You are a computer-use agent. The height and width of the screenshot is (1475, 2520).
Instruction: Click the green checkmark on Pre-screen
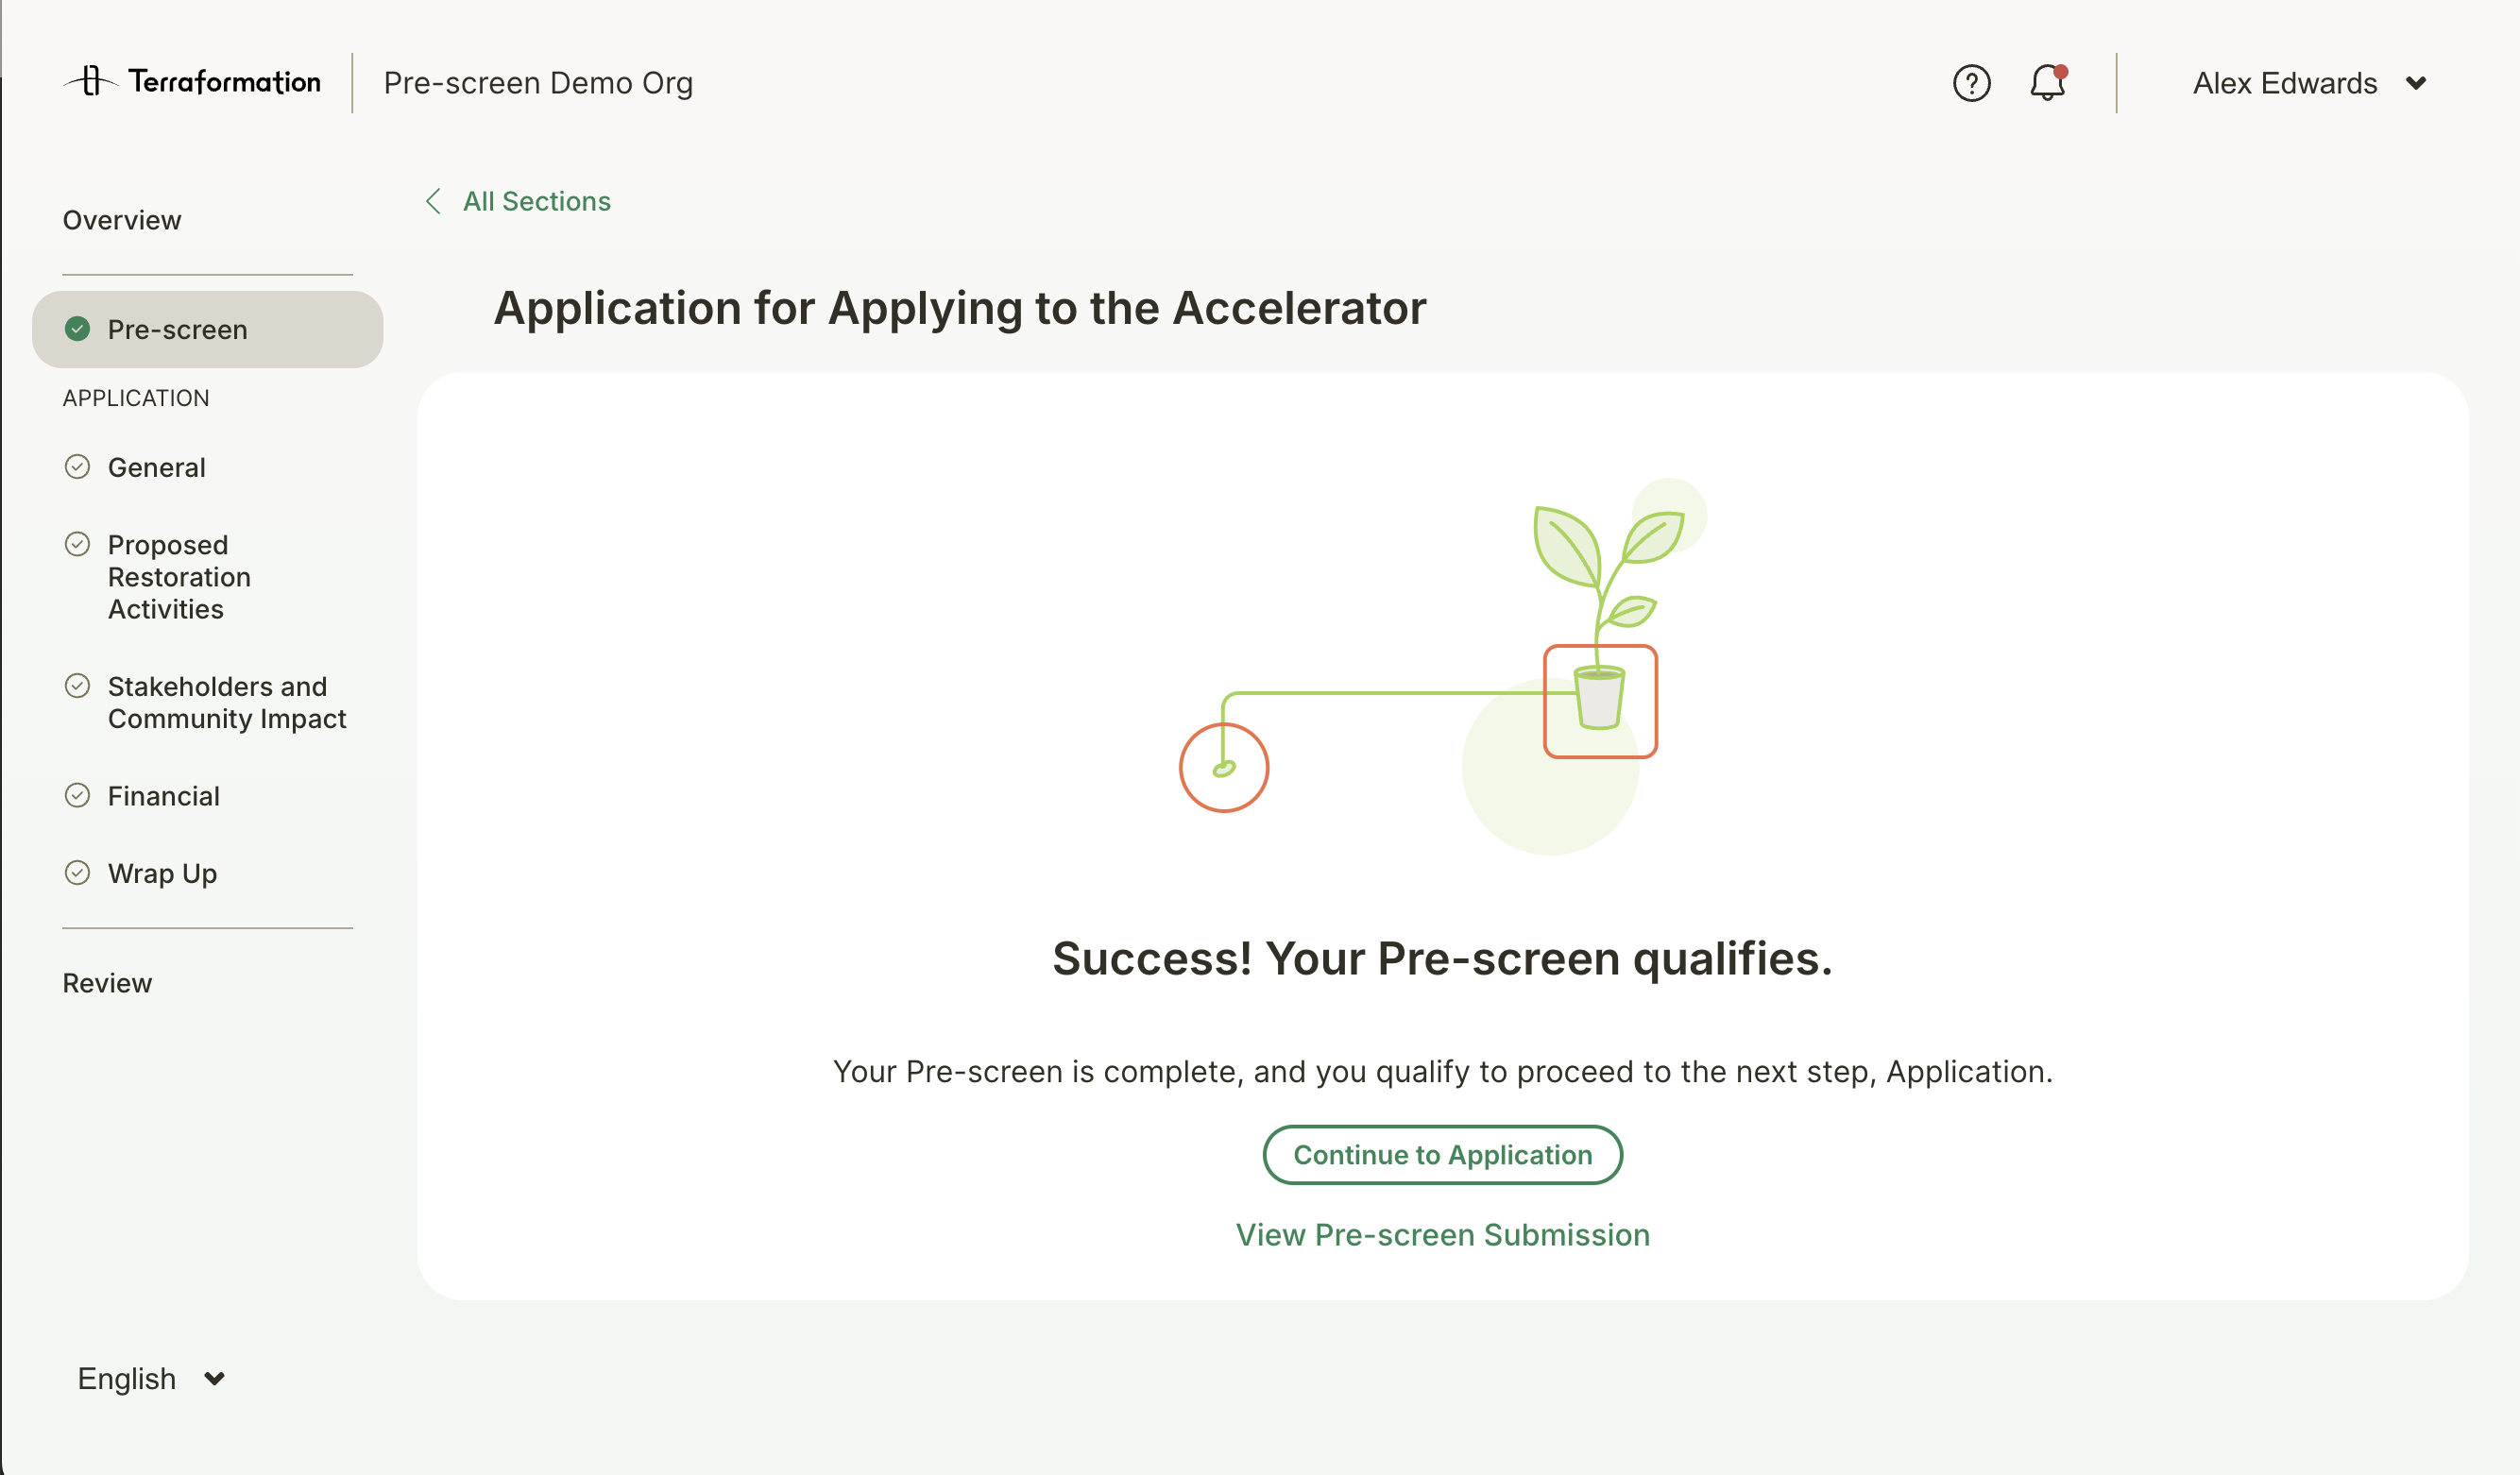click(x=78, y=329)
